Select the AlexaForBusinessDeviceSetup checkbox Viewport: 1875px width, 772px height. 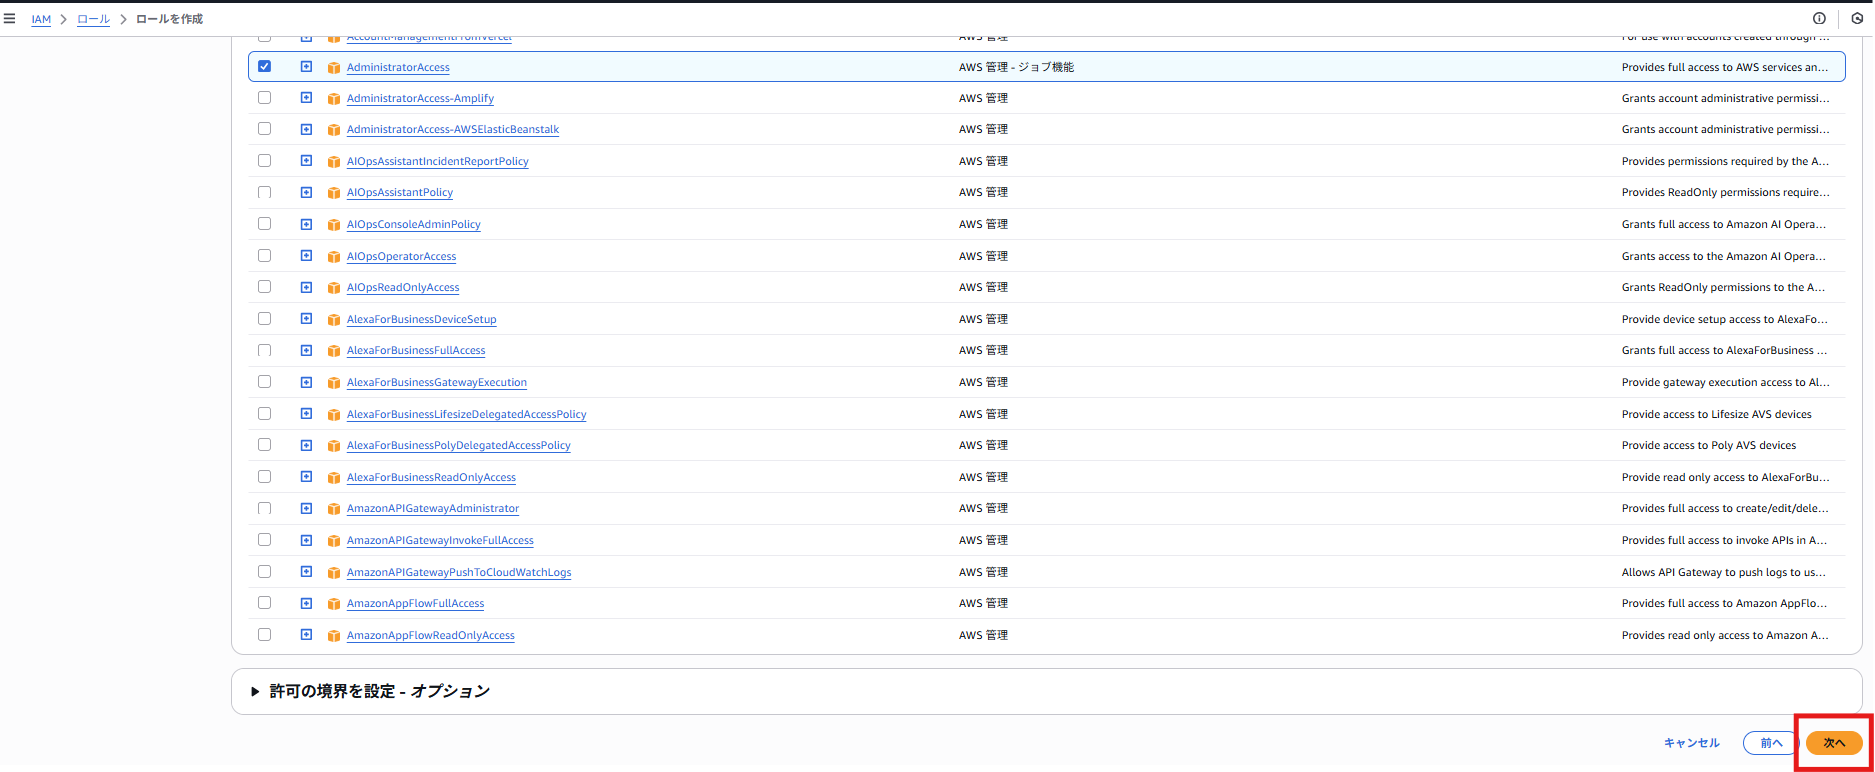click(x=264, y=318)
